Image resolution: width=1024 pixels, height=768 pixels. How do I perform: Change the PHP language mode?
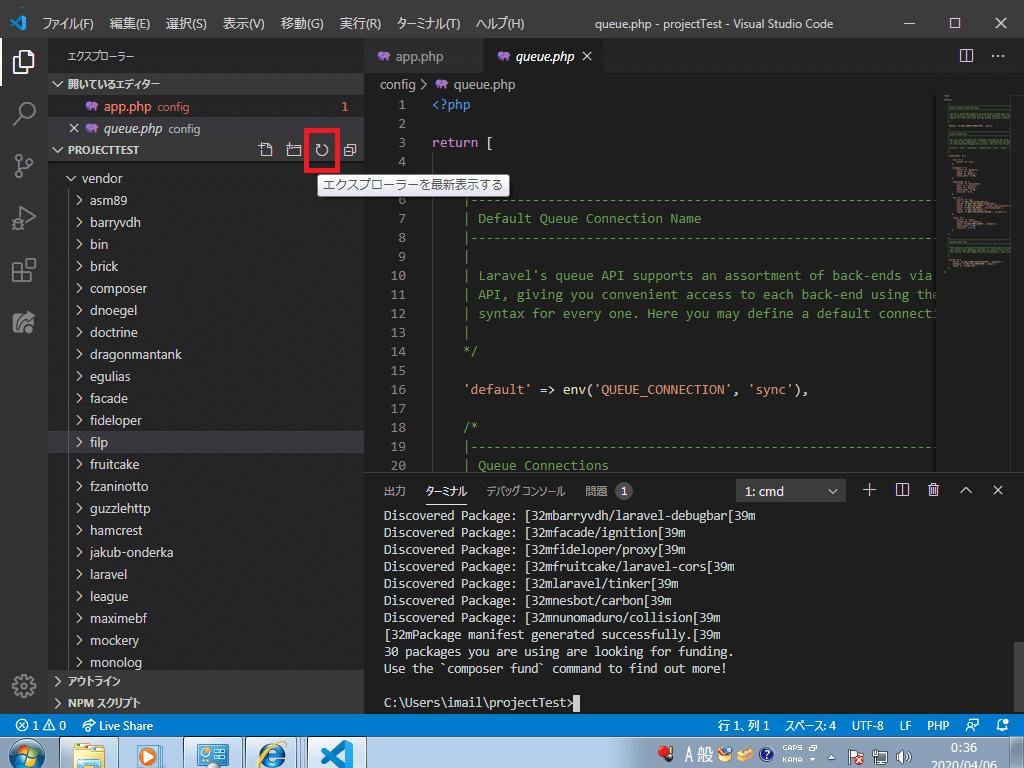pos(938,726)
